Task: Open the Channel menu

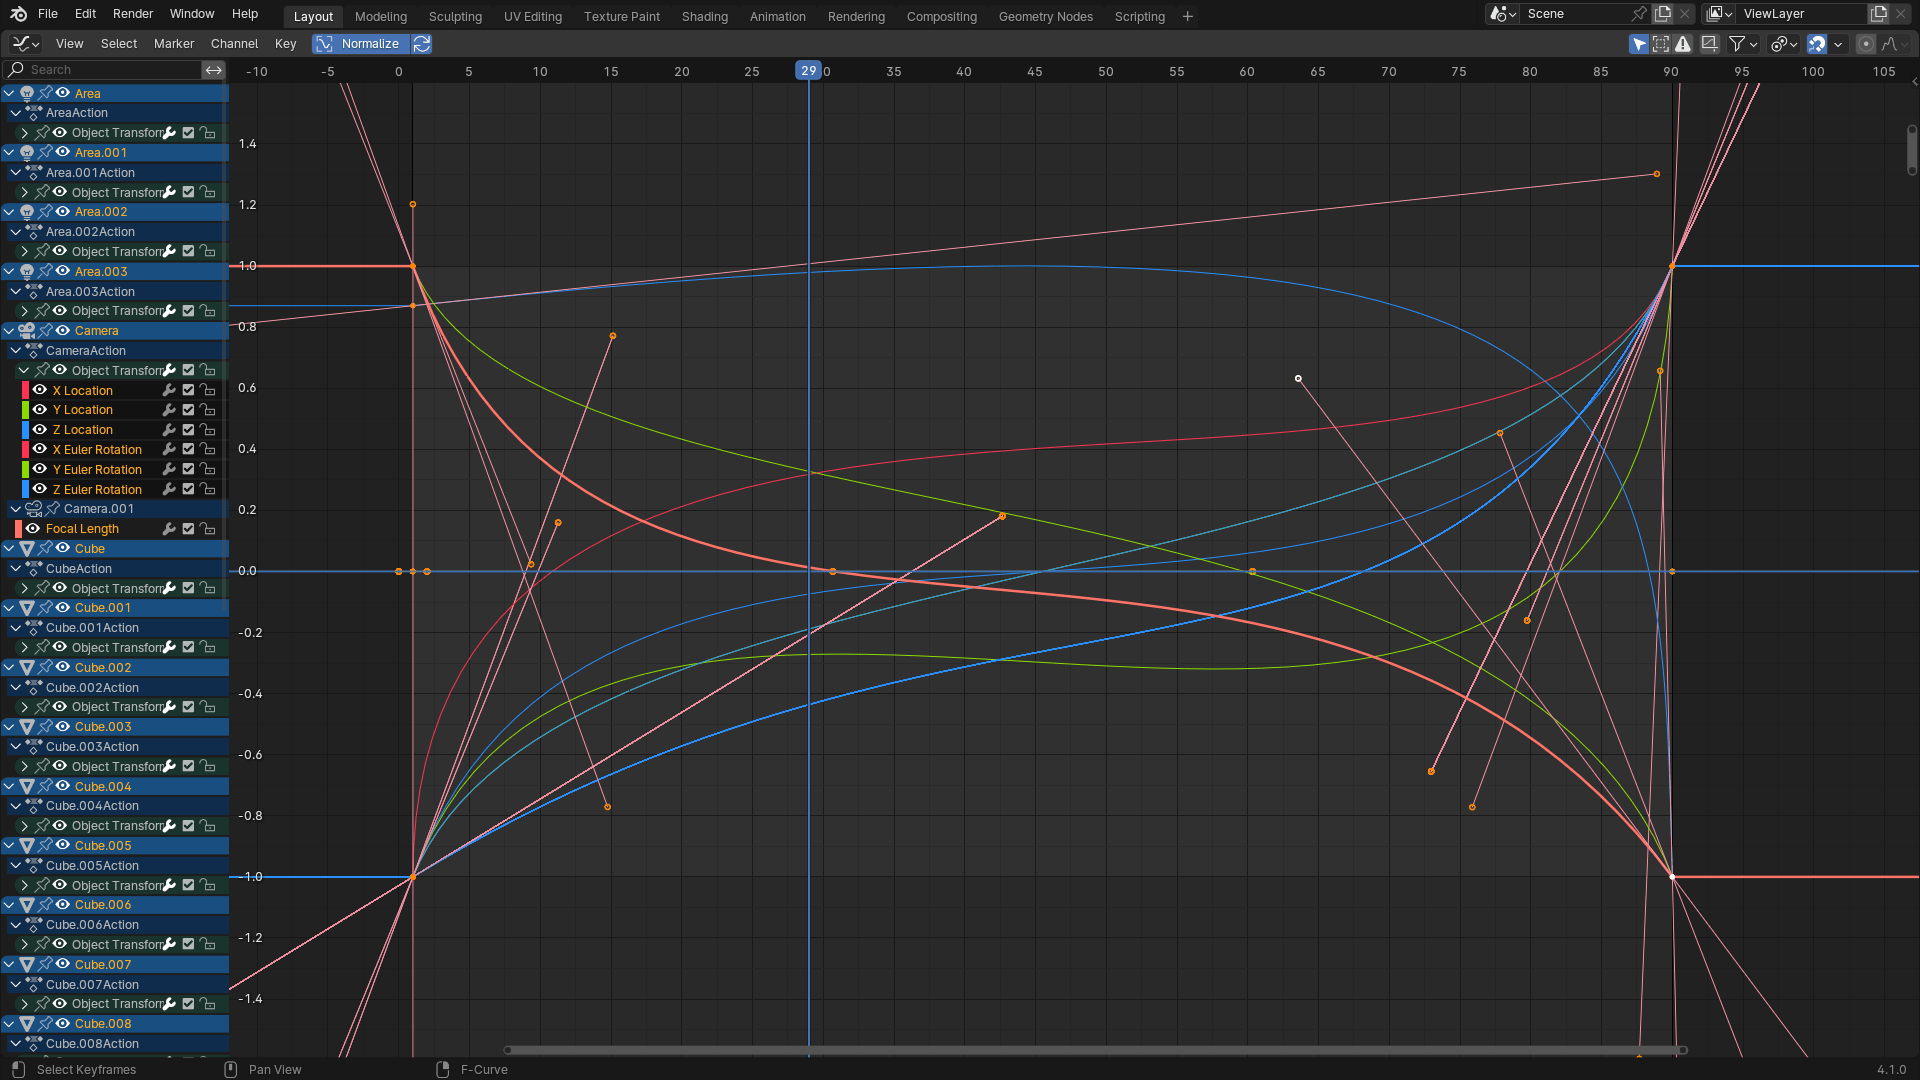Action: 234,44
